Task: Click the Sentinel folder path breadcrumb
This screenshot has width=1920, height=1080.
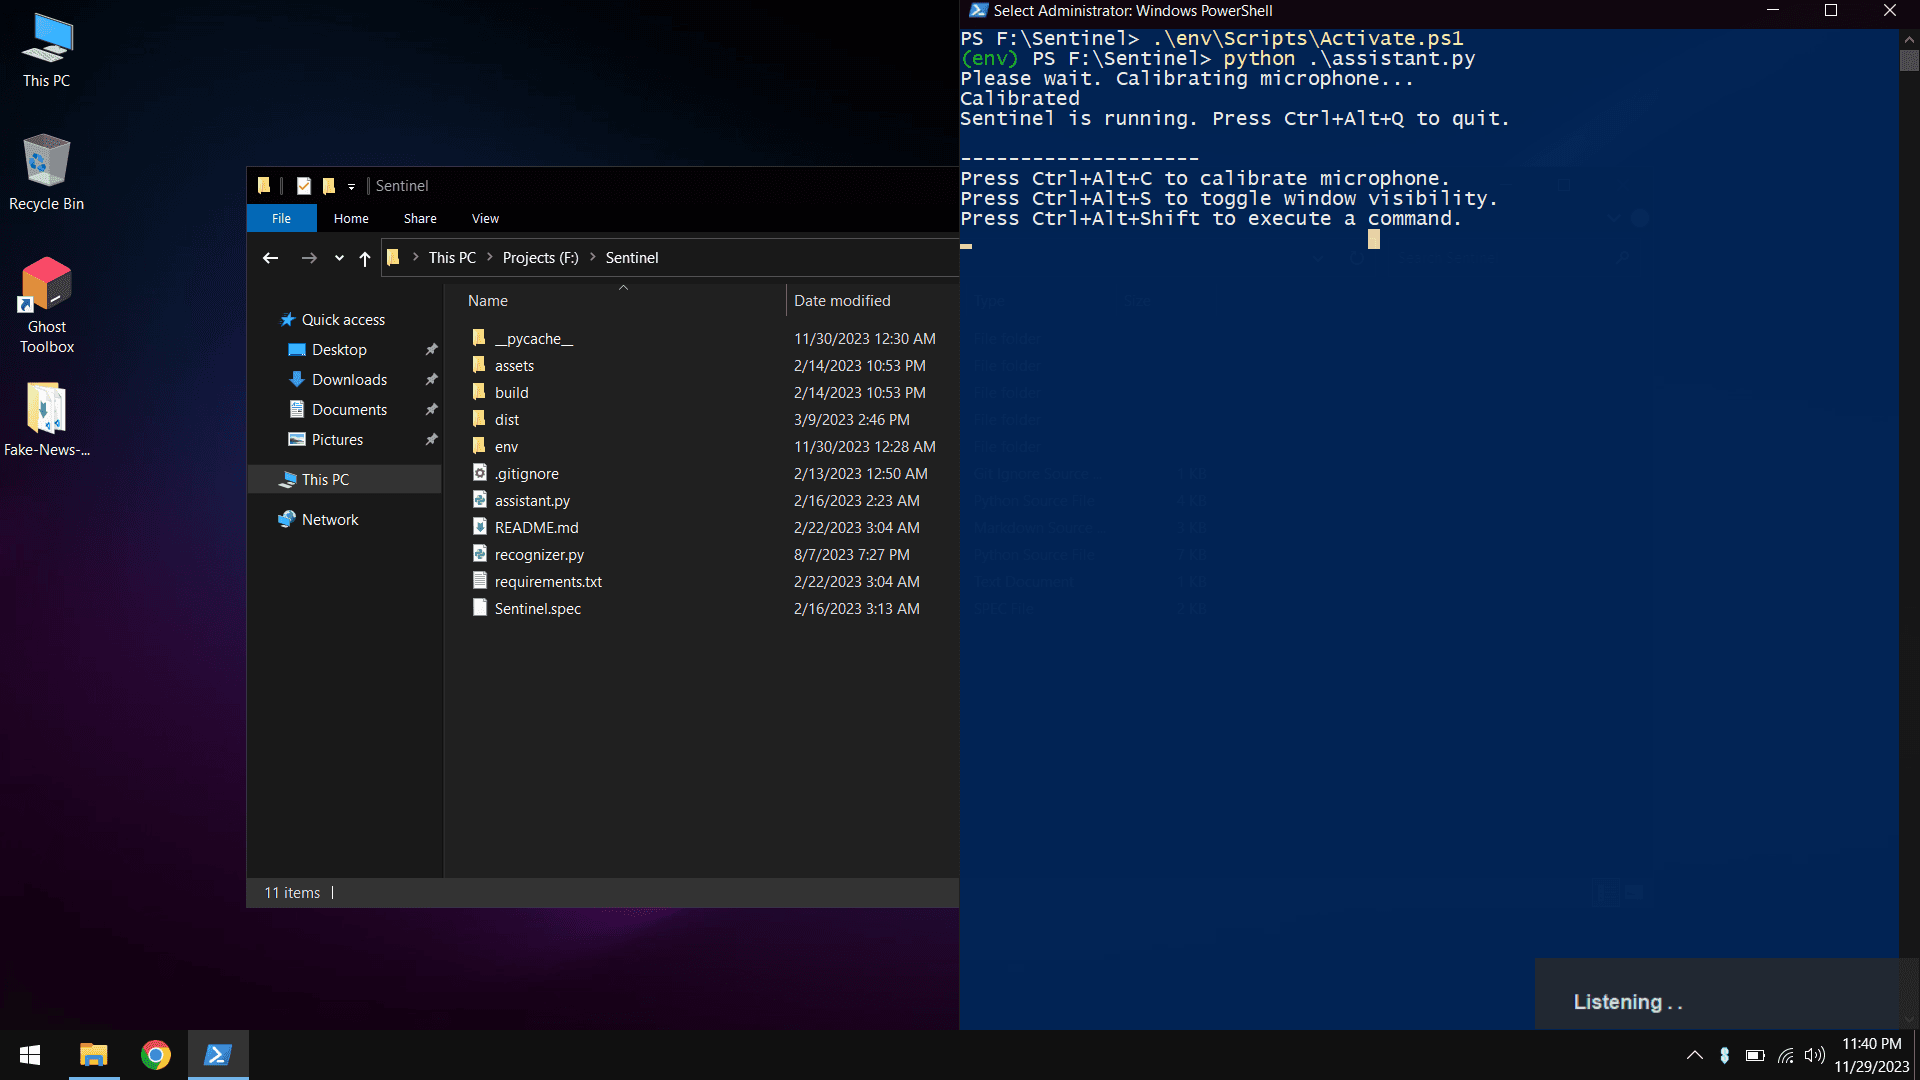Action: point(630,257)
